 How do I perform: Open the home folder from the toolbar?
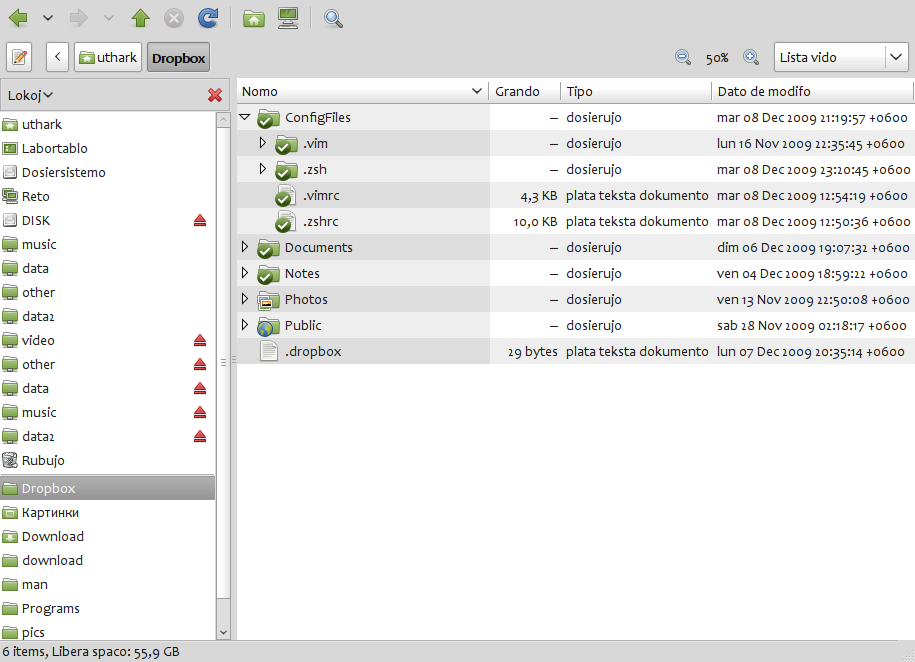(x=253, y=17)
